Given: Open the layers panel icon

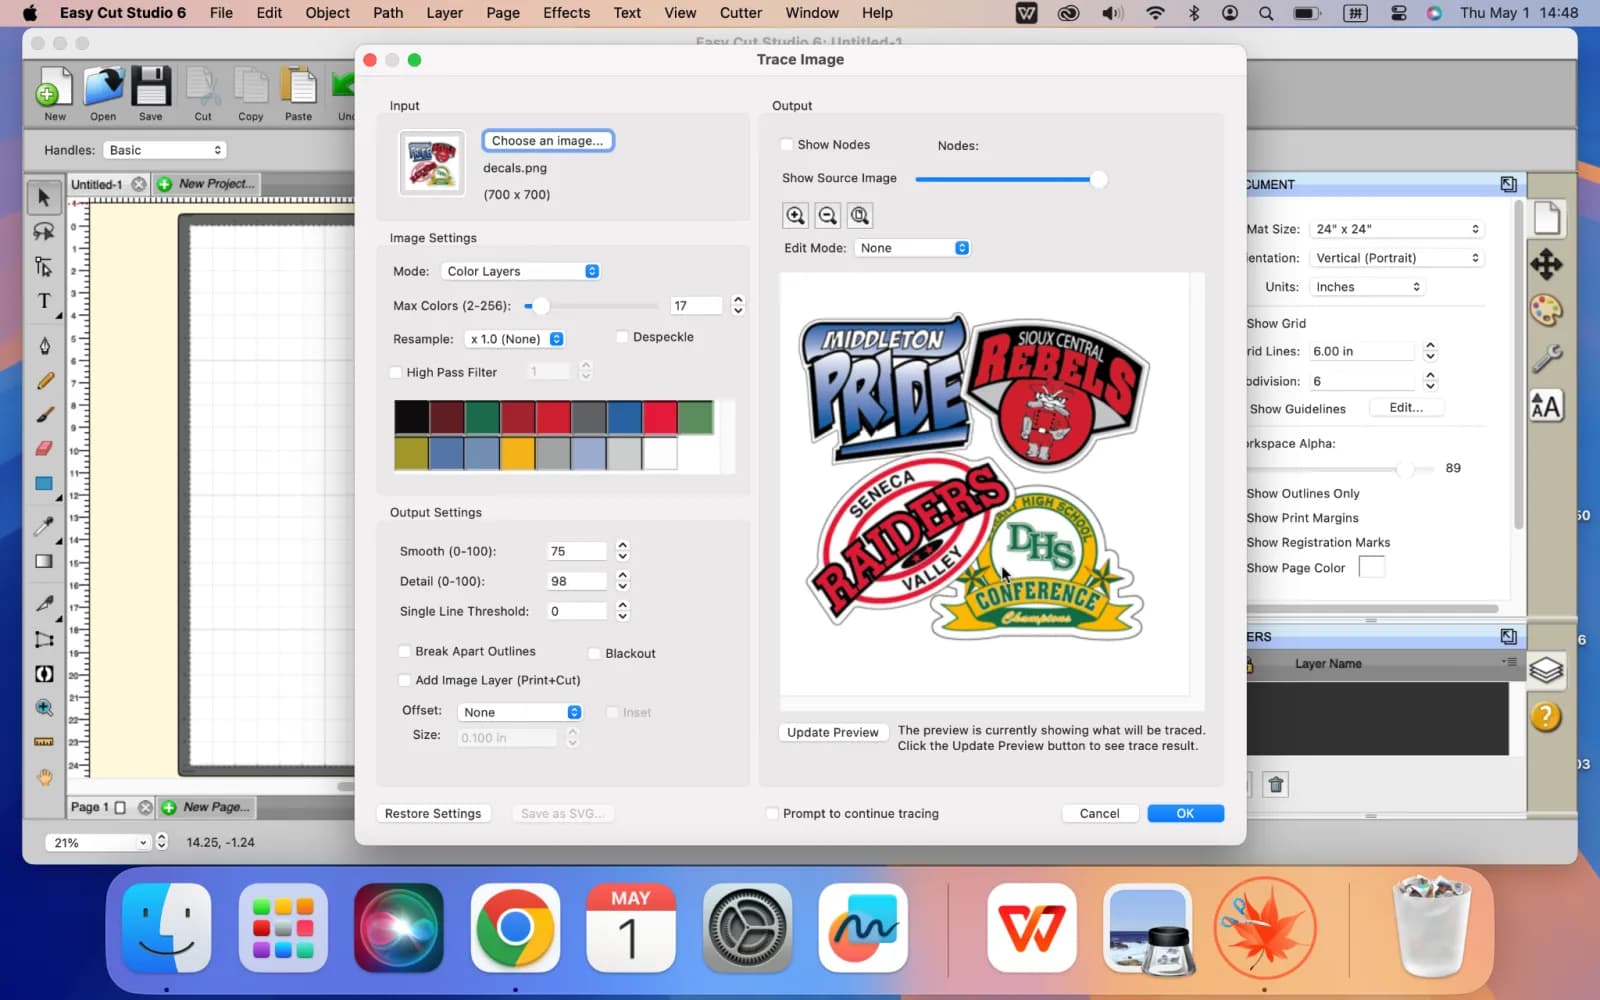Looking at the screenshot, I should pyautogui.click(x=1546, y=670).
